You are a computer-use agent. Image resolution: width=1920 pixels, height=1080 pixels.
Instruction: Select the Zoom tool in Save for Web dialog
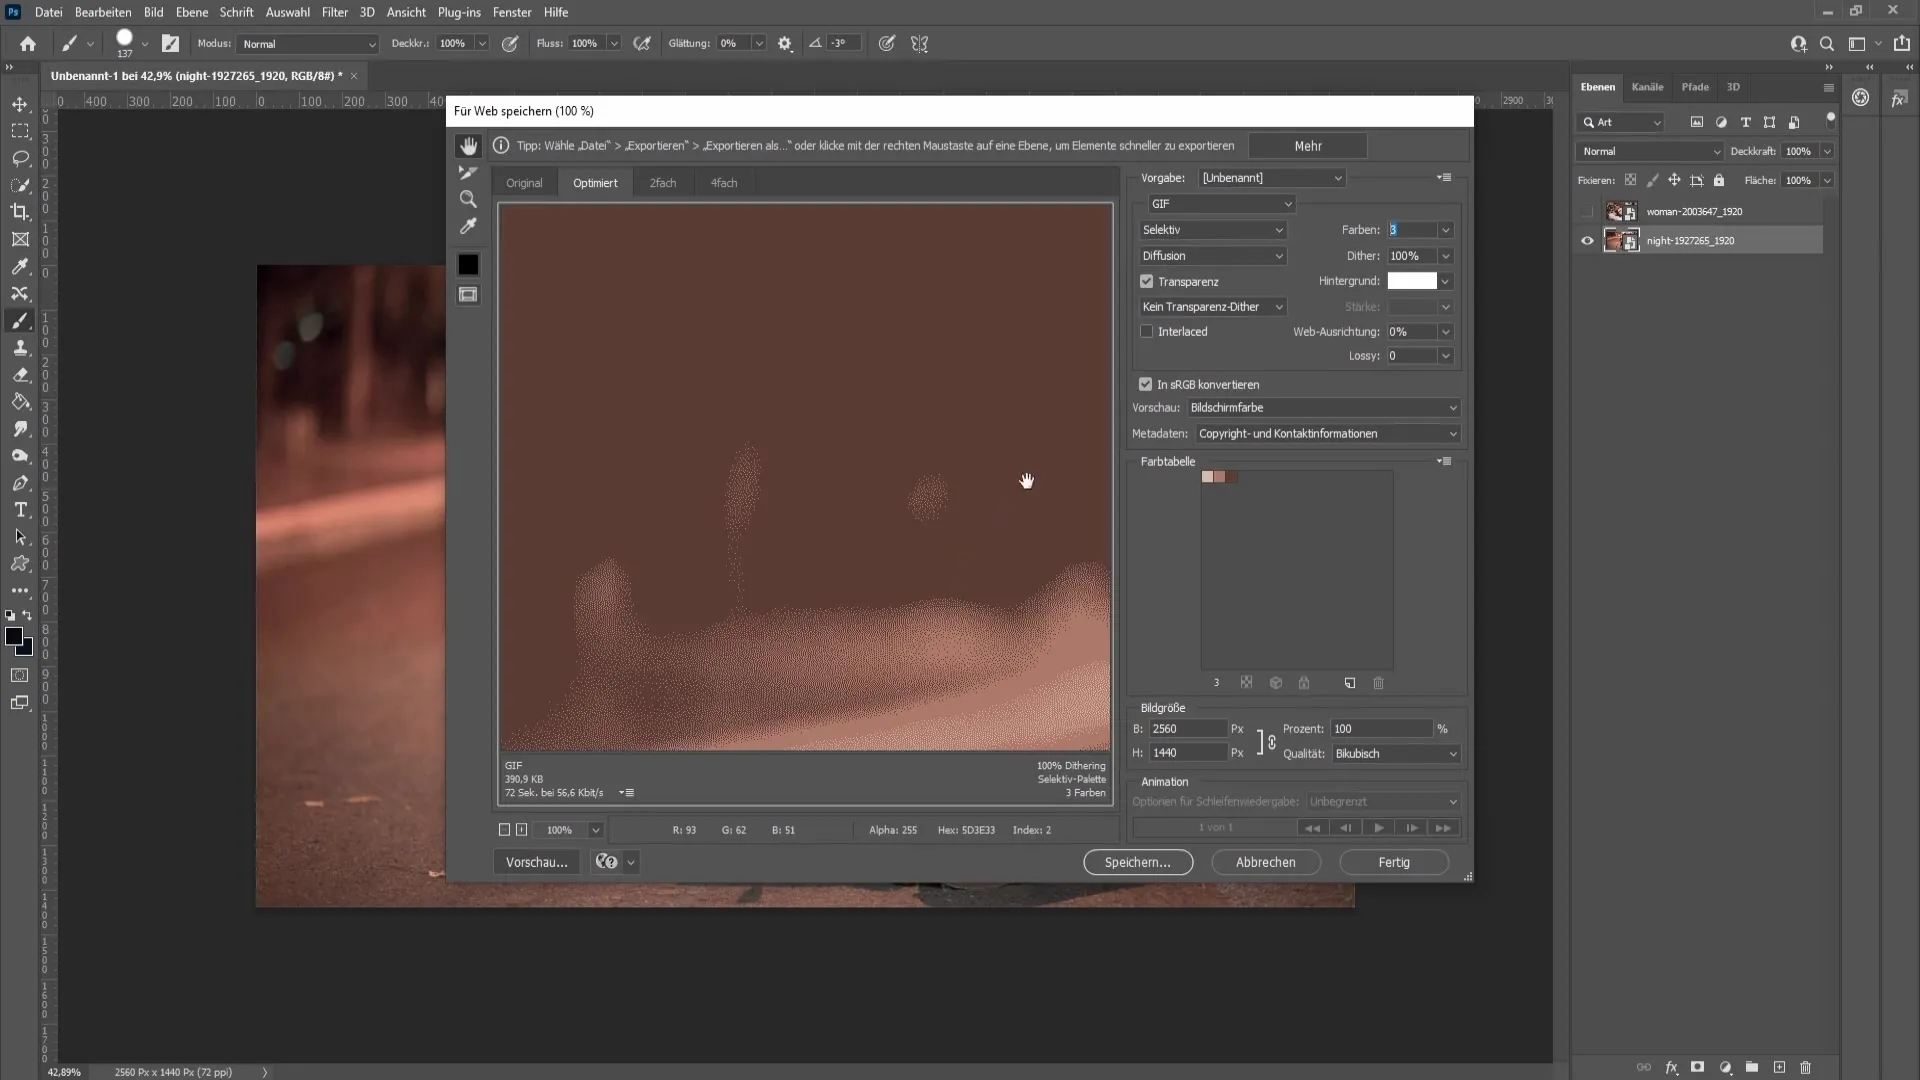pyautogui.click(x=468, y=199)
